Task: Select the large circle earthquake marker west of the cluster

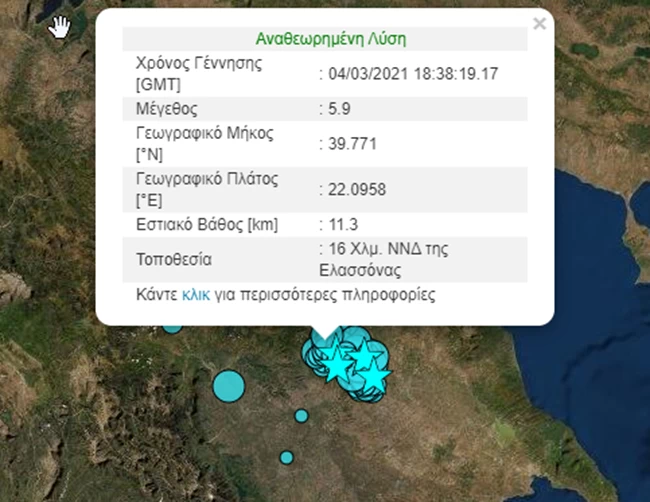Action: [229, 386]
